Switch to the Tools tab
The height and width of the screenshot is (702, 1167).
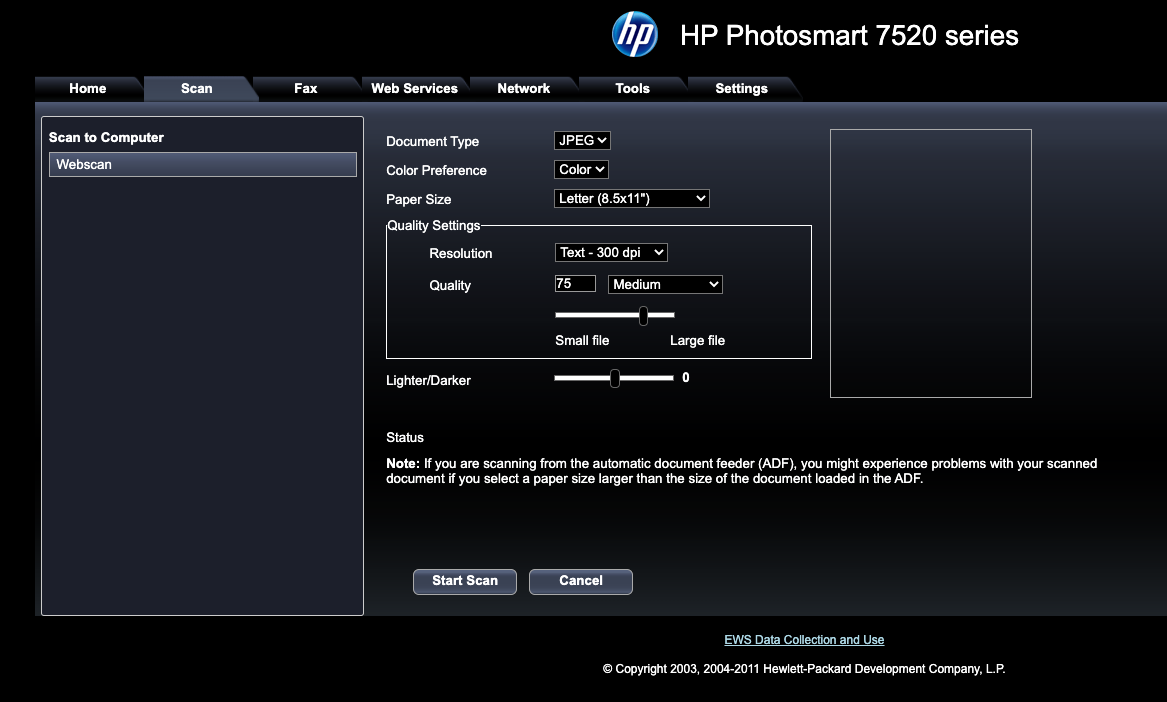[x=632, y=88]
